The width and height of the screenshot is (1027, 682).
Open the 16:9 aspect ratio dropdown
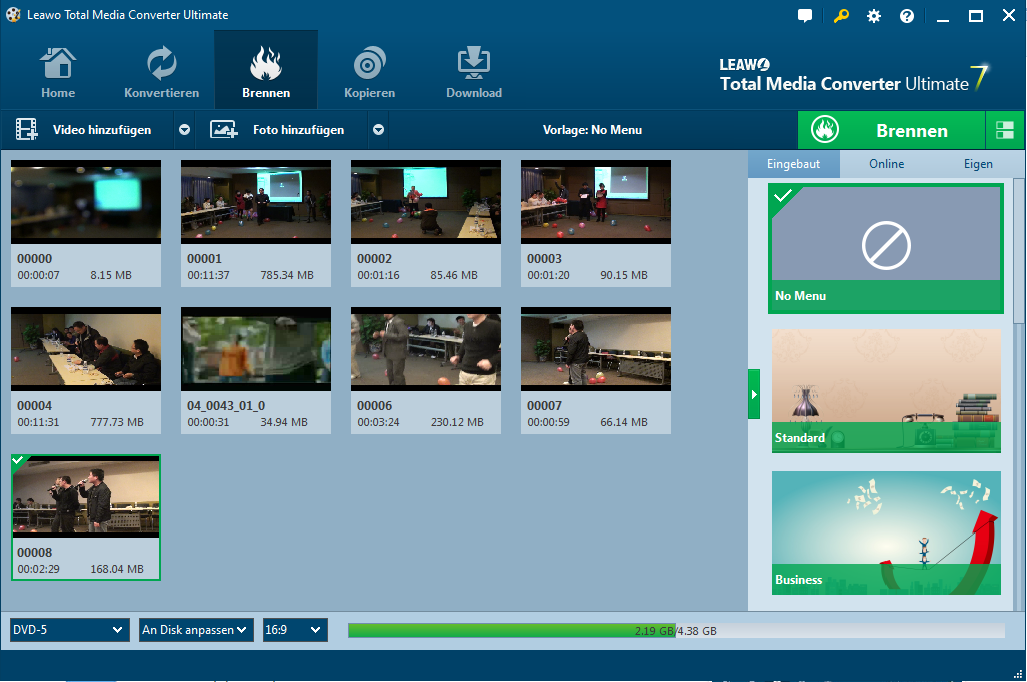click(295, 630)
